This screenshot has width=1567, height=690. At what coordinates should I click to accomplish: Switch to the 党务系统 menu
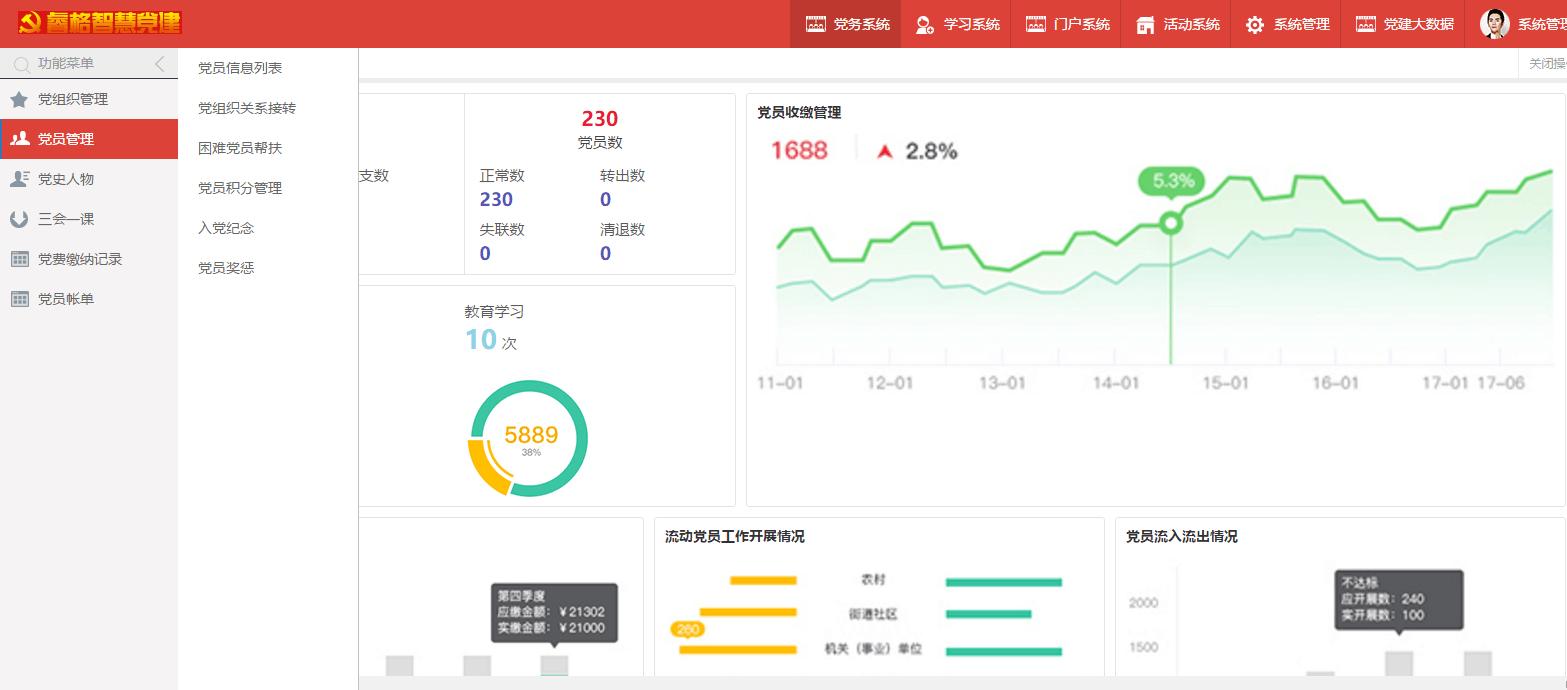[845, 24]
